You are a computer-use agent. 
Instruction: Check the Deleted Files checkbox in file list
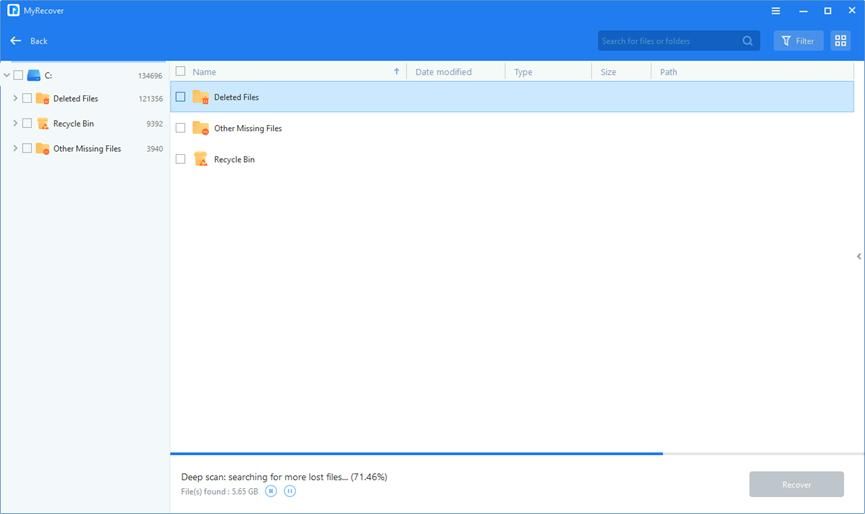[181, 97]
